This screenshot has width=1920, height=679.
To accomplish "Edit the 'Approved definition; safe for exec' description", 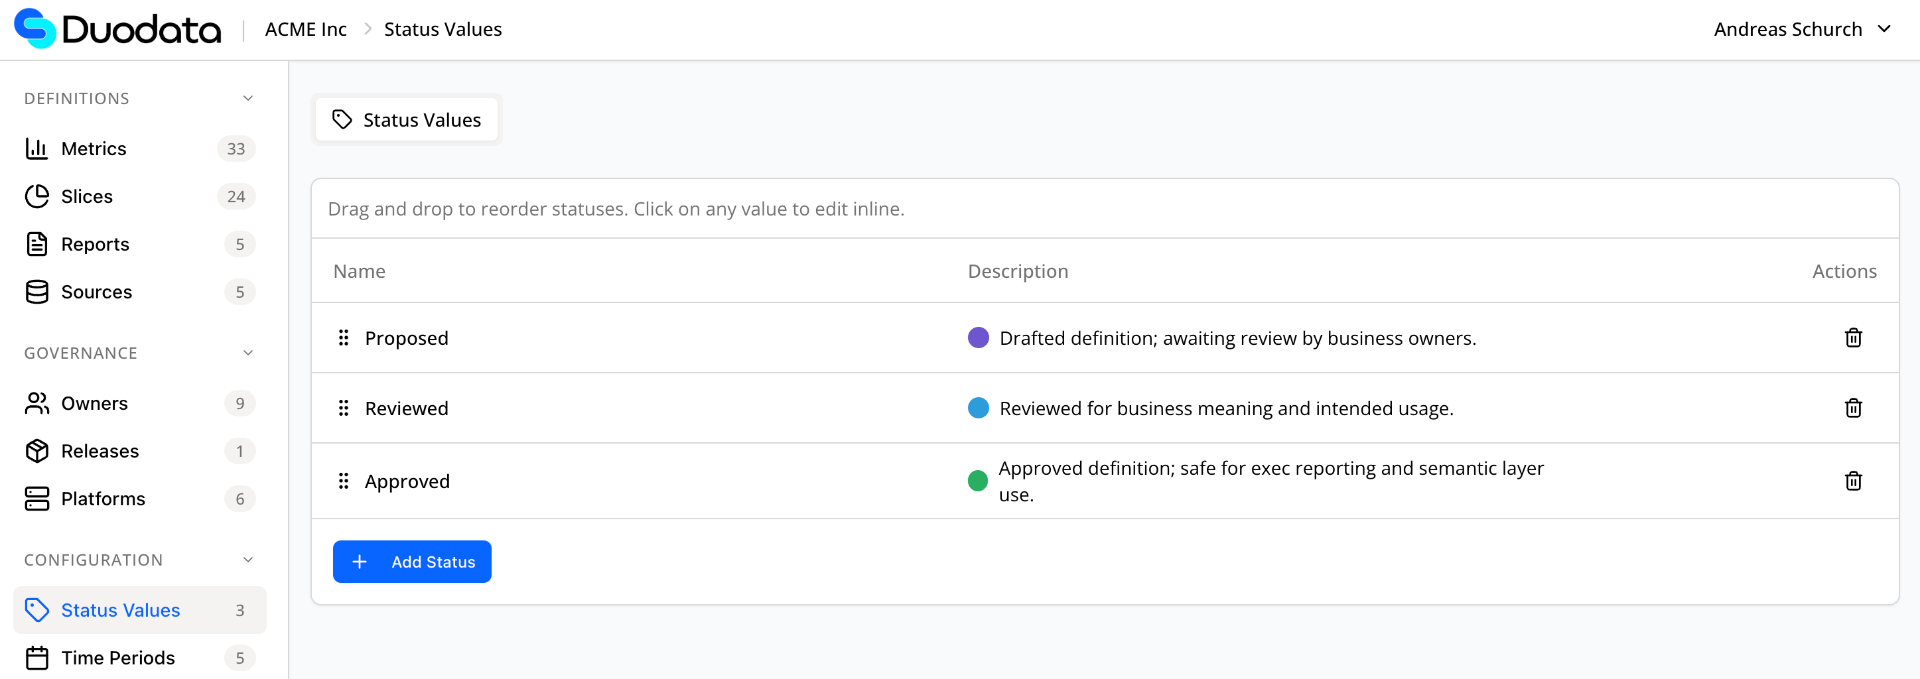I will (1271, 481).
